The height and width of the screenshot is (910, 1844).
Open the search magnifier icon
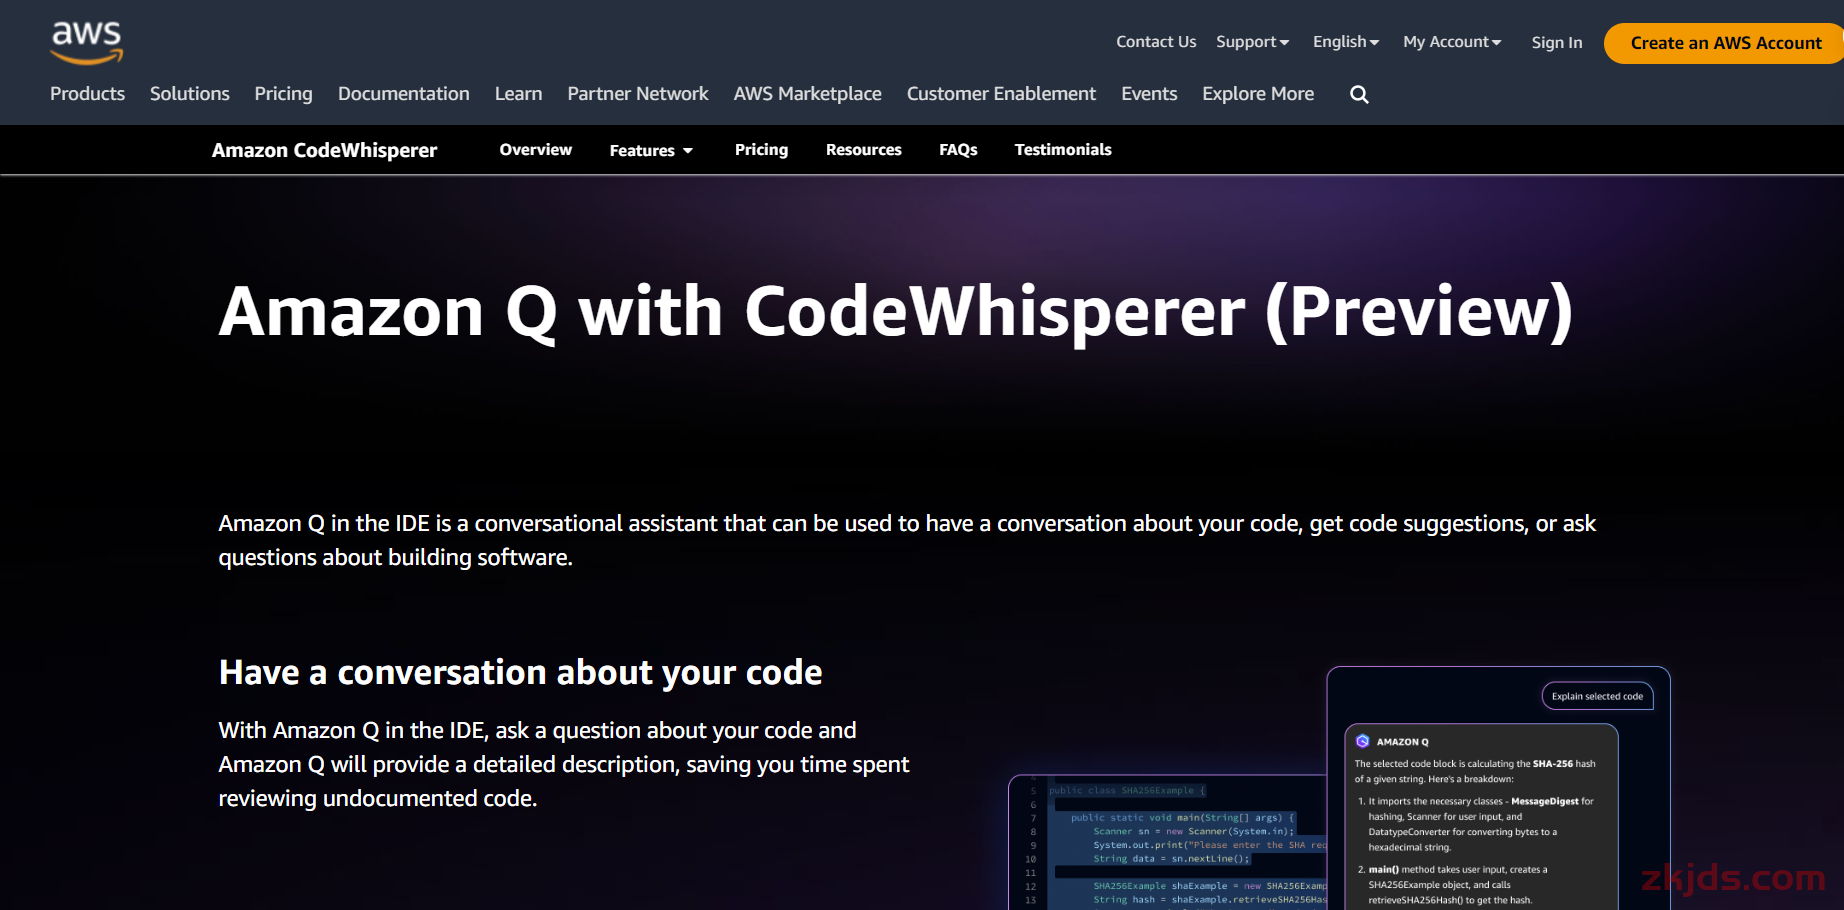coord(1359,94)
